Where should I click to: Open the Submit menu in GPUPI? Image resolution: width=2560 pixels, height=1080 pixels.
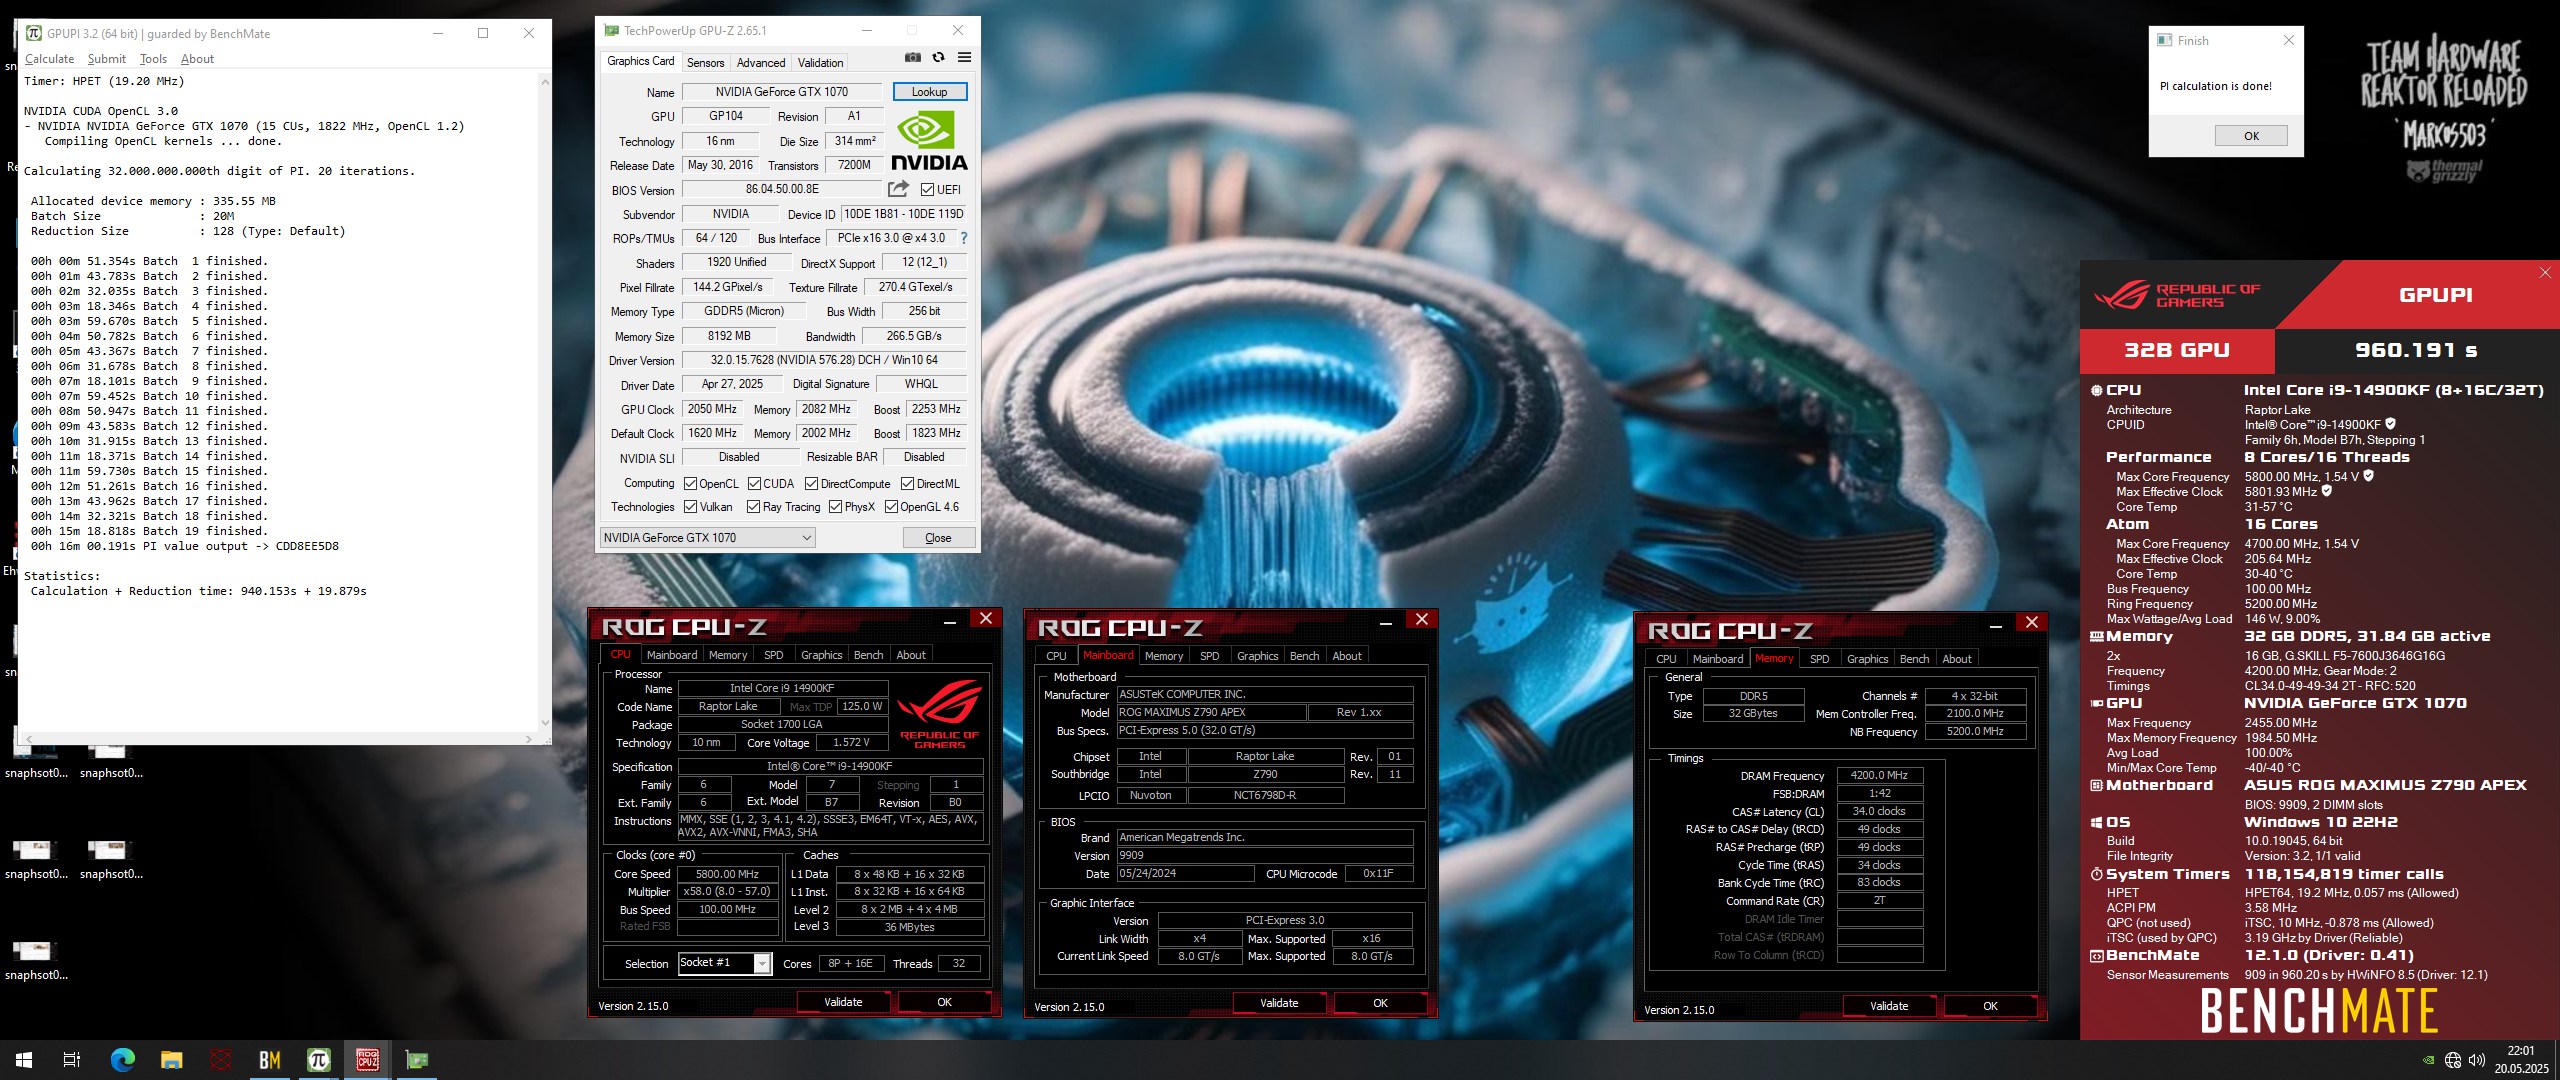click(x=106, y=59)
